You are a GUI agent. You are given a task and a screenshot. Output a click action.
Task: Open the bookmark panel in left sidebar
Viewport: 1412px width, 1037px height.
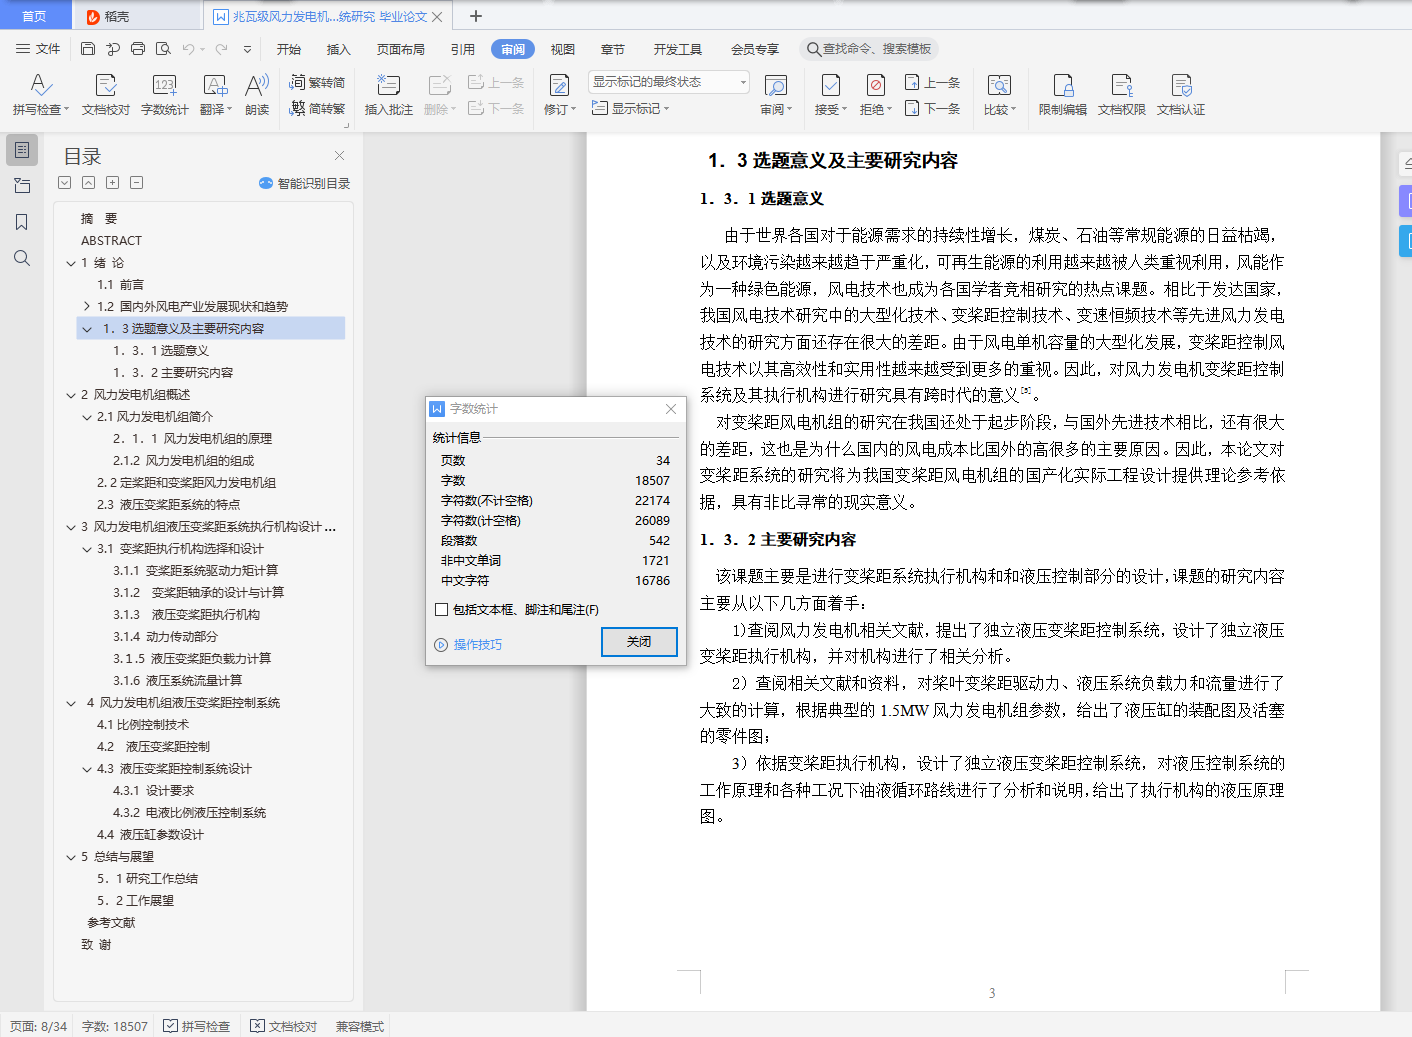21,222
